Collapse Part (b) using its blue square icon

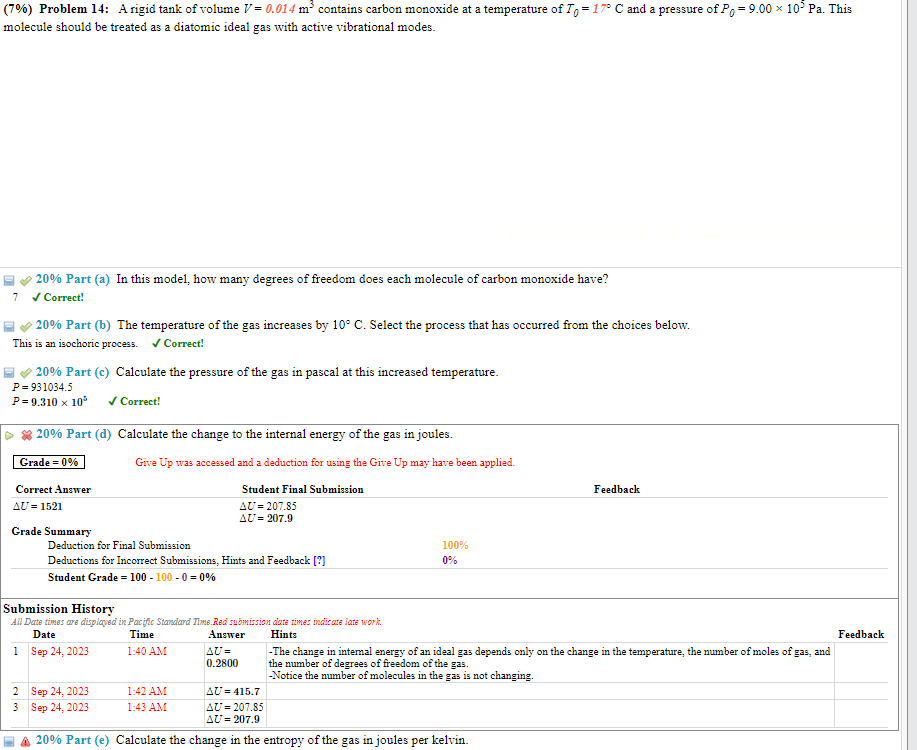(x=8, y=325)
